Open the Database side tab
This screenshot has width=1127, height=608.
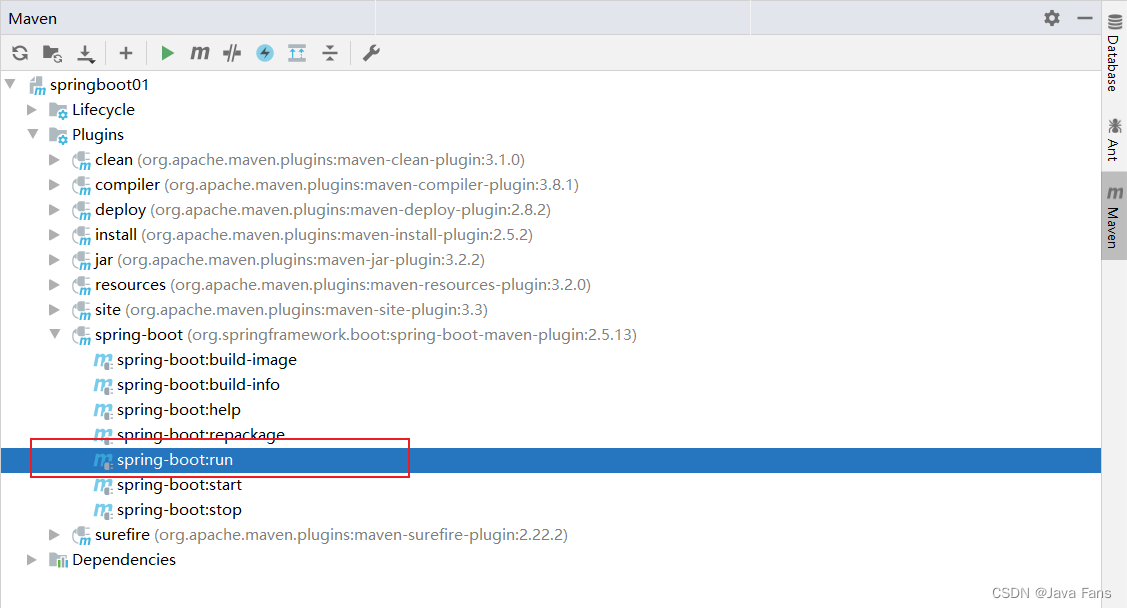coord(1114,53)
